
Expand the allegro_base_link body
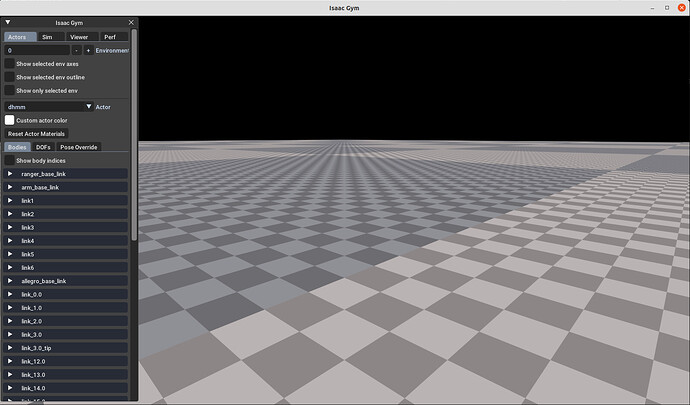(66, 281)
